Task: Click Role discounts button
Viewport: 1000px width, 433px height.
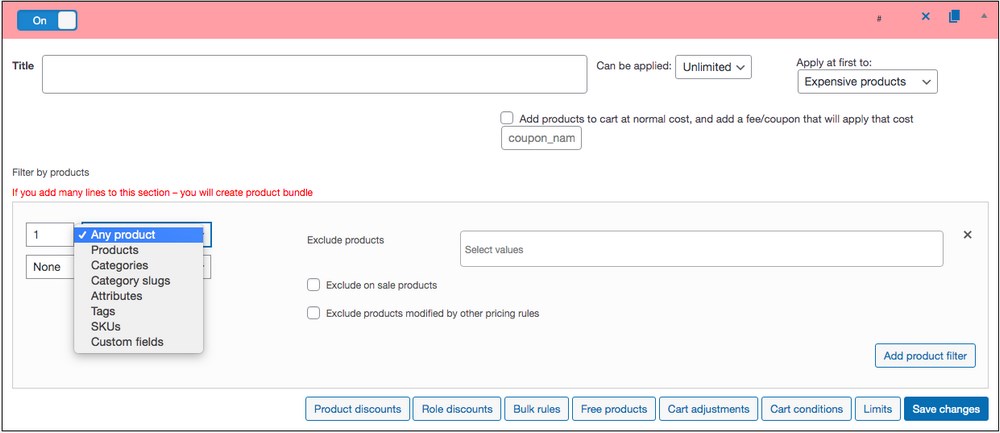Action: [x=457, y=409]
